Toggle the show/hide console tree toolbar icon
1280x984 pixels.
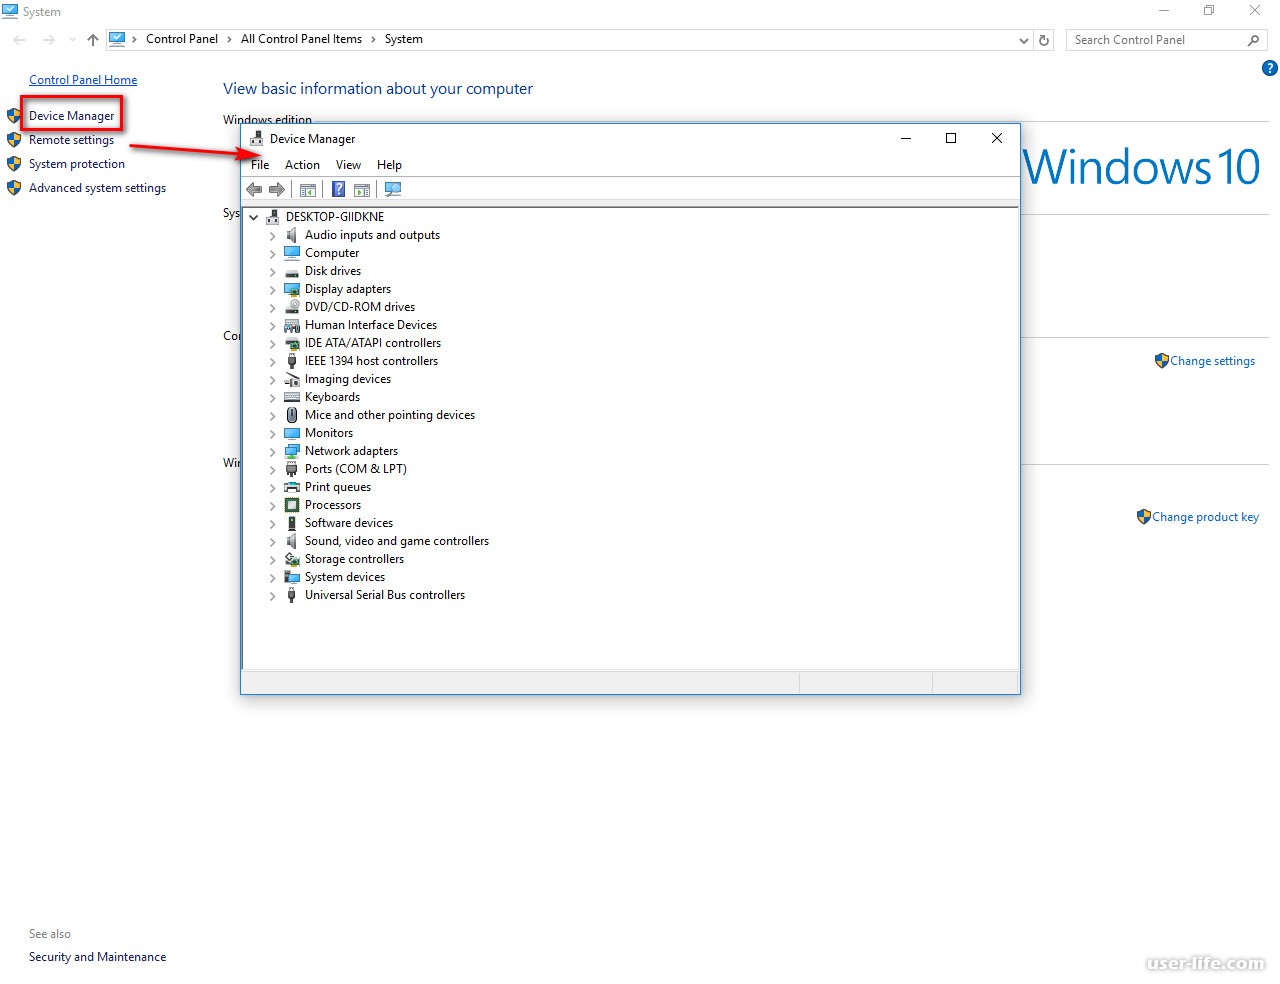click(x=308, y=190)
